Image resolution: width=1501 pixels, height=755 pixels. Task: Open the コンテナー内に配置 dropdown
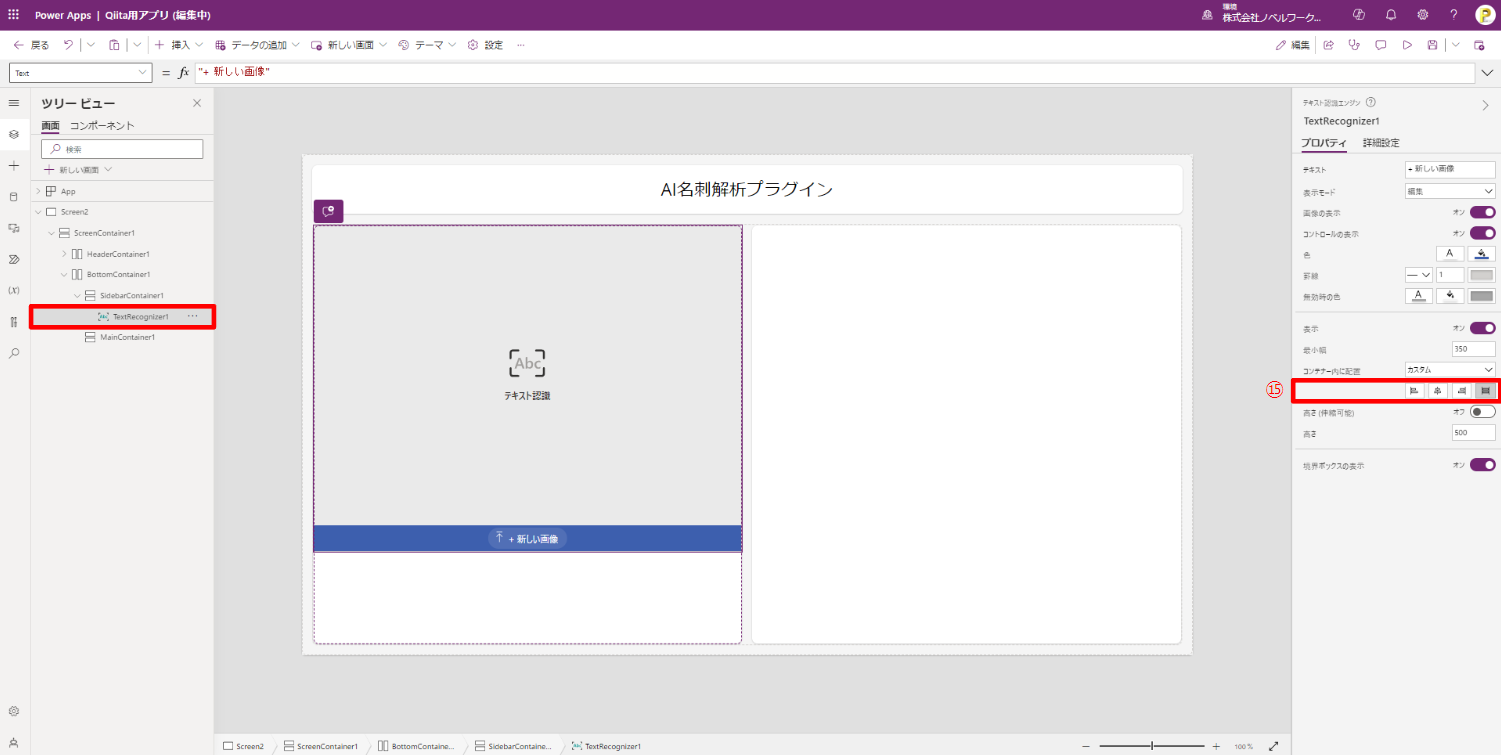(x=1449, y=369)
